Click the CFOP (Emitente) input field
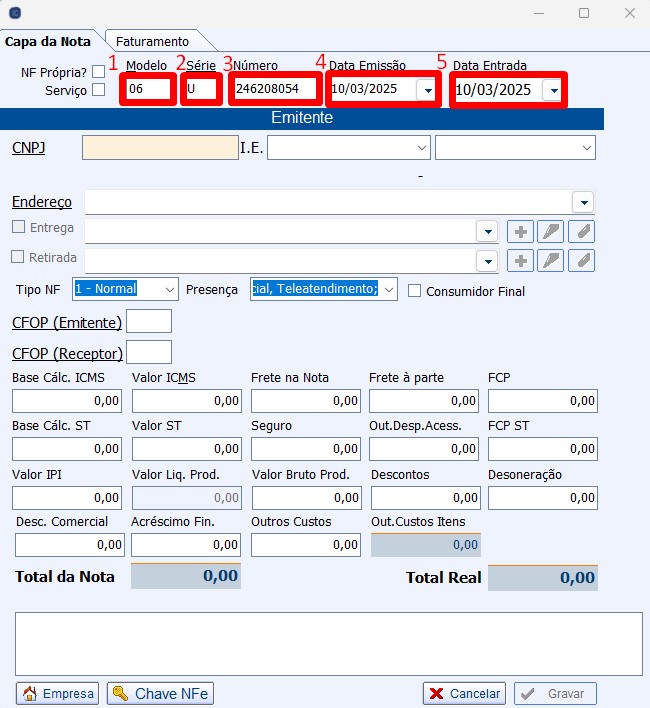 (149, 322)
